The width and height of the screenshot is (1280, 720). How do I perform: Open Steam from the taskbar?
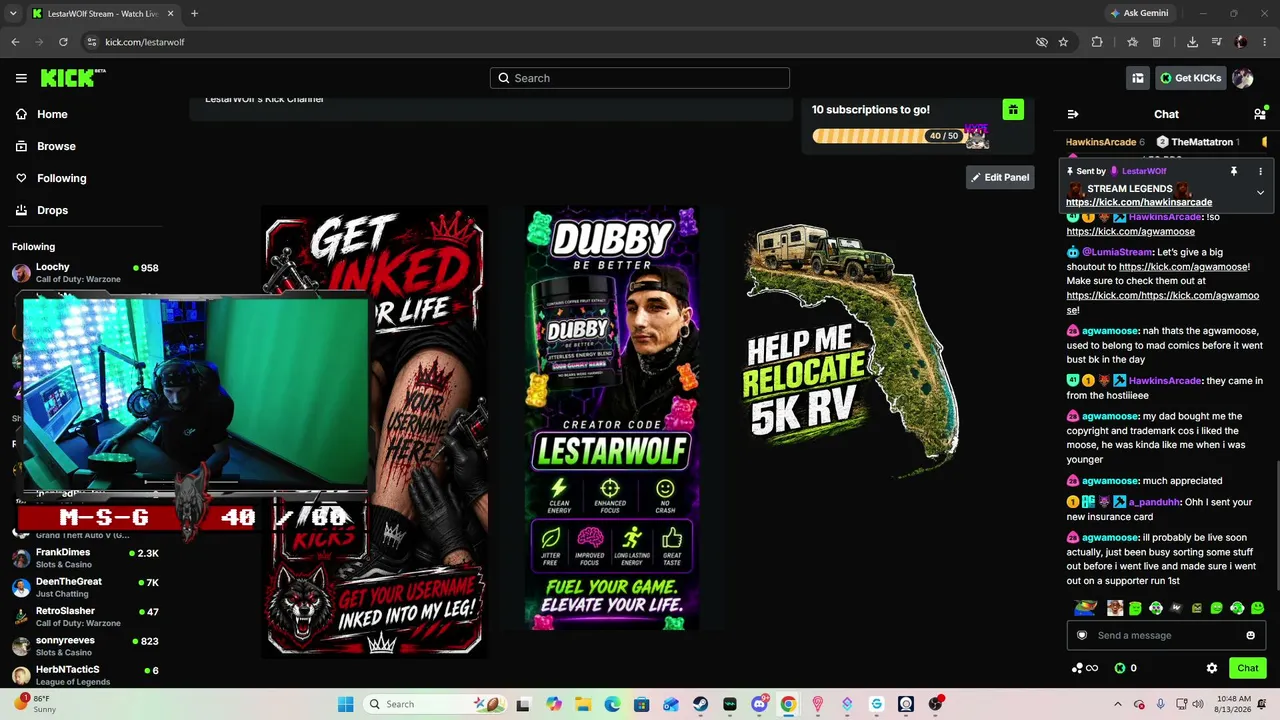(701, 704)
